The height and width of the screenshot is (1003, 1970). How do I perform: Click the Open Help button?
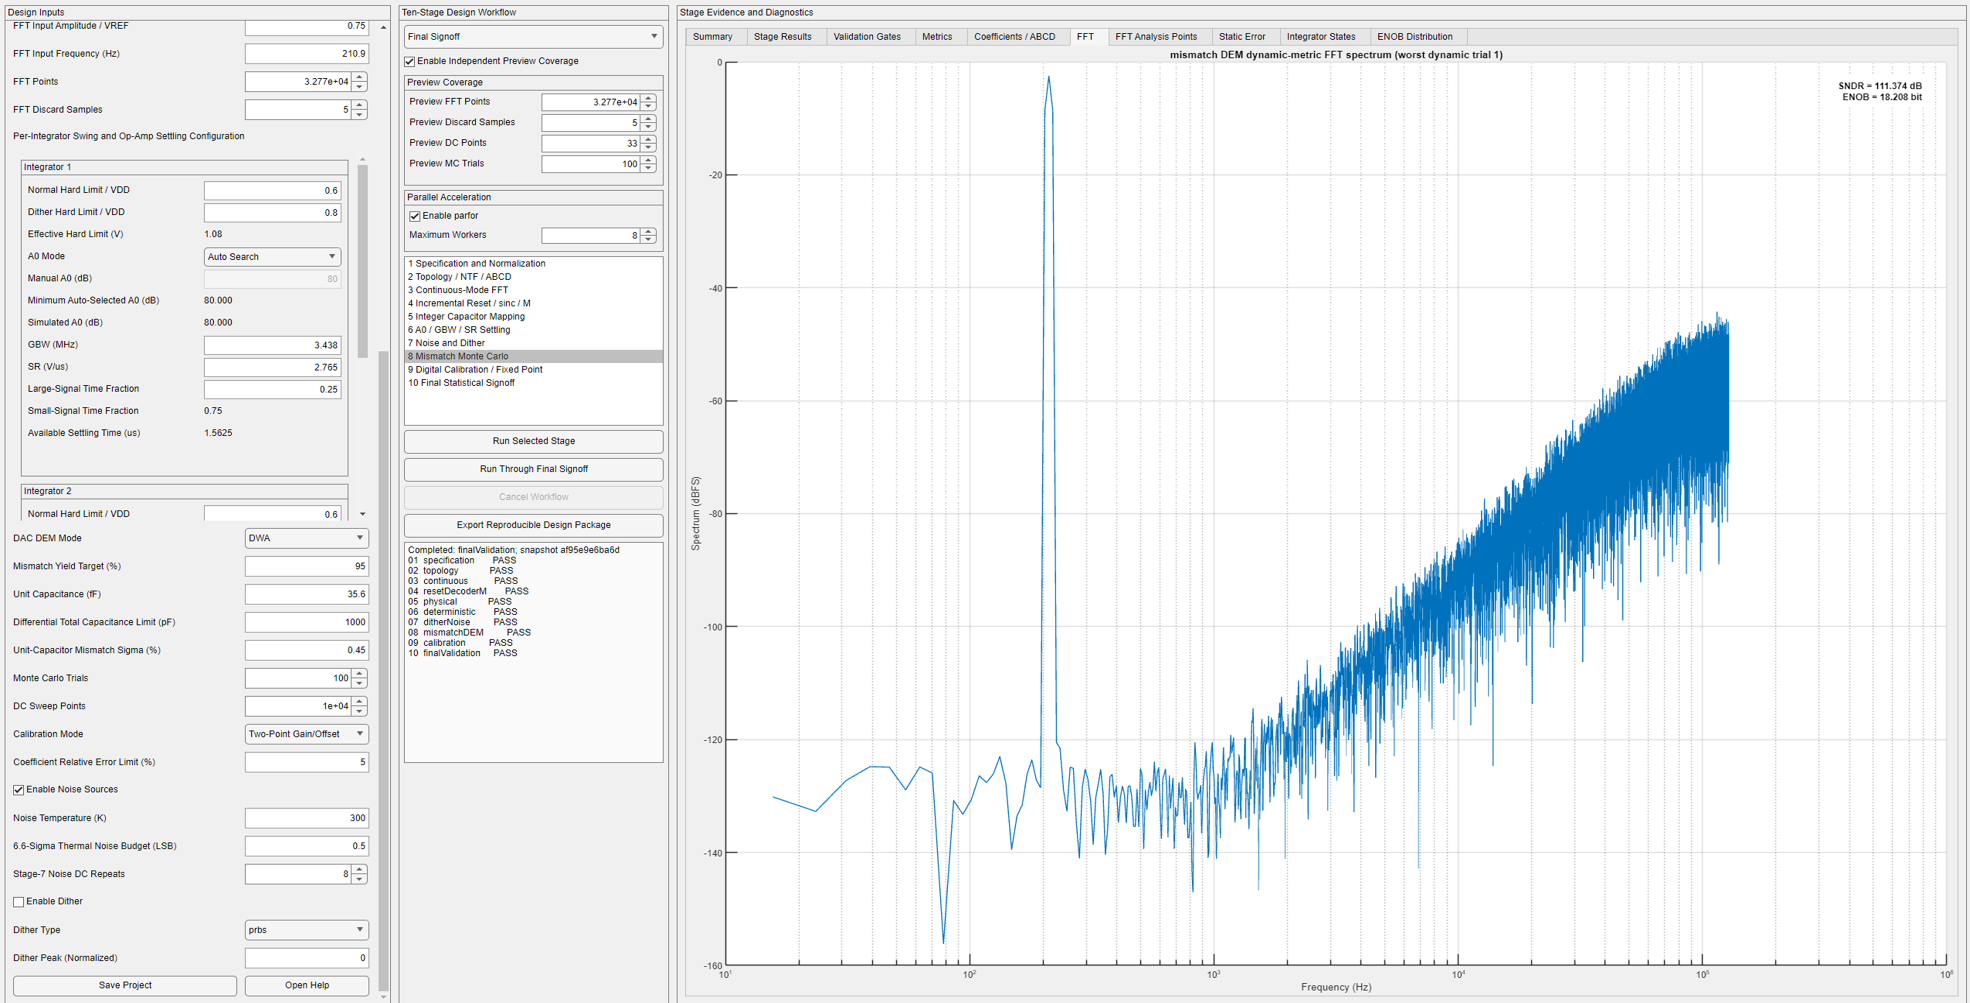click(307, 986)
